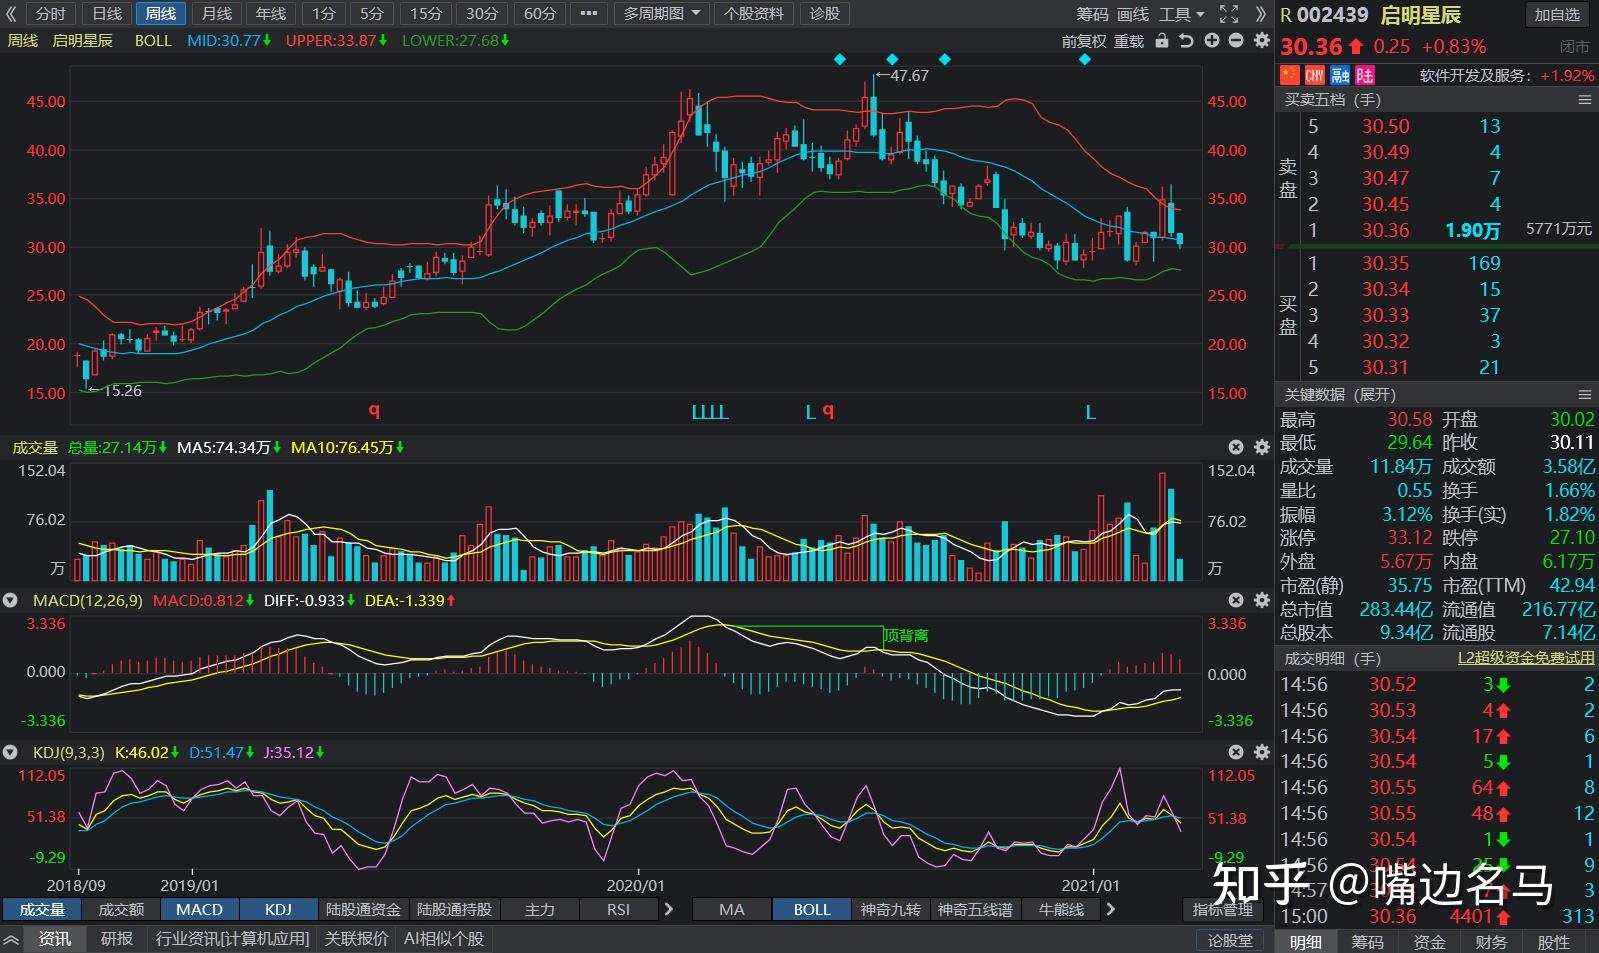Open KDJ panel settings gear
Image resolution: width=1599 pixels, height=953 pixels.
[x=1261, y=752]
